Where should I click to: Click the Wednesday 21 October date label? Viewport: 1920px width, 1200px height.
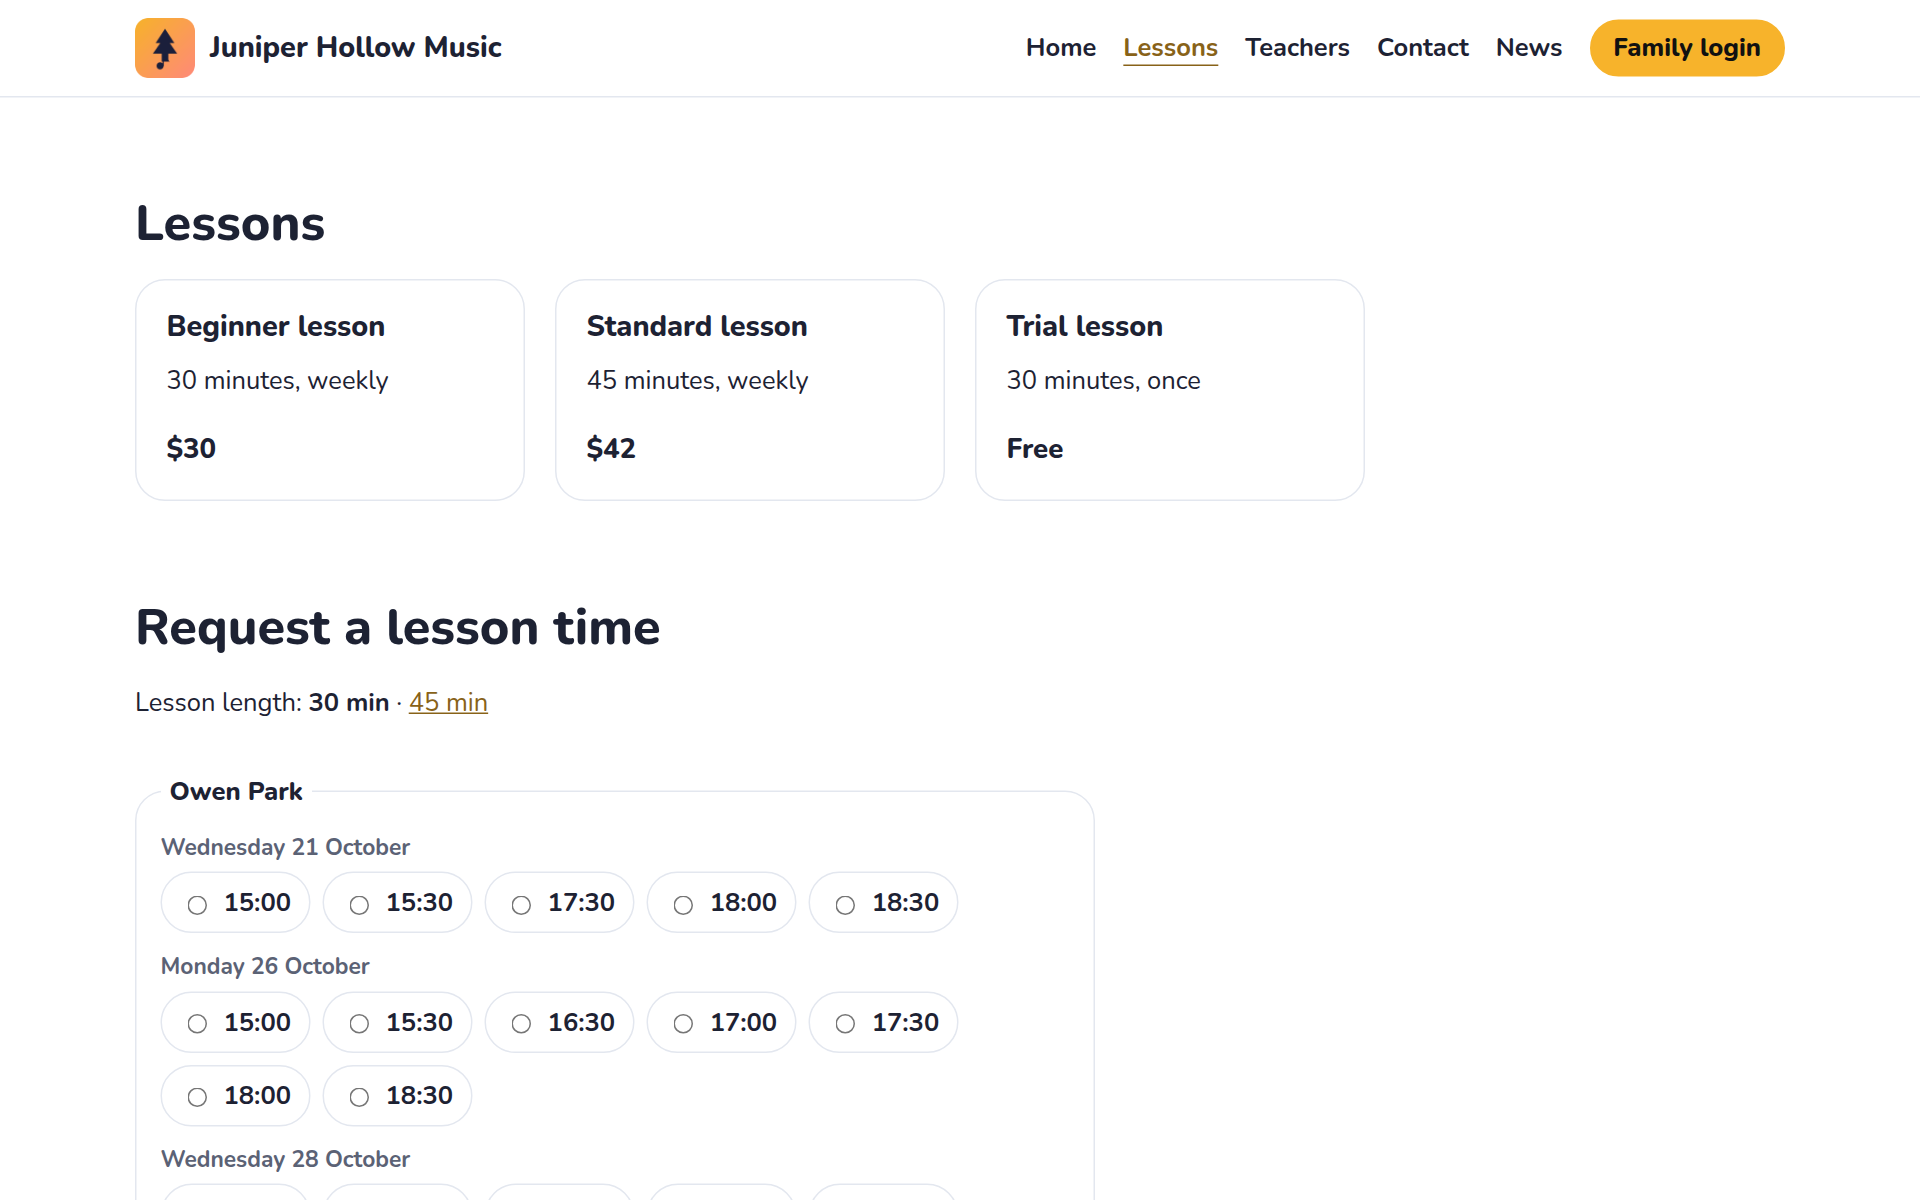[285, 847]
